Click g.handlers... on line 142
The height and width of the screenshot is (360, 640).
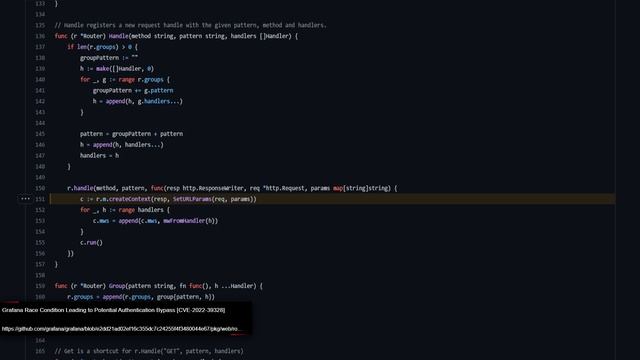pos(159,101)
